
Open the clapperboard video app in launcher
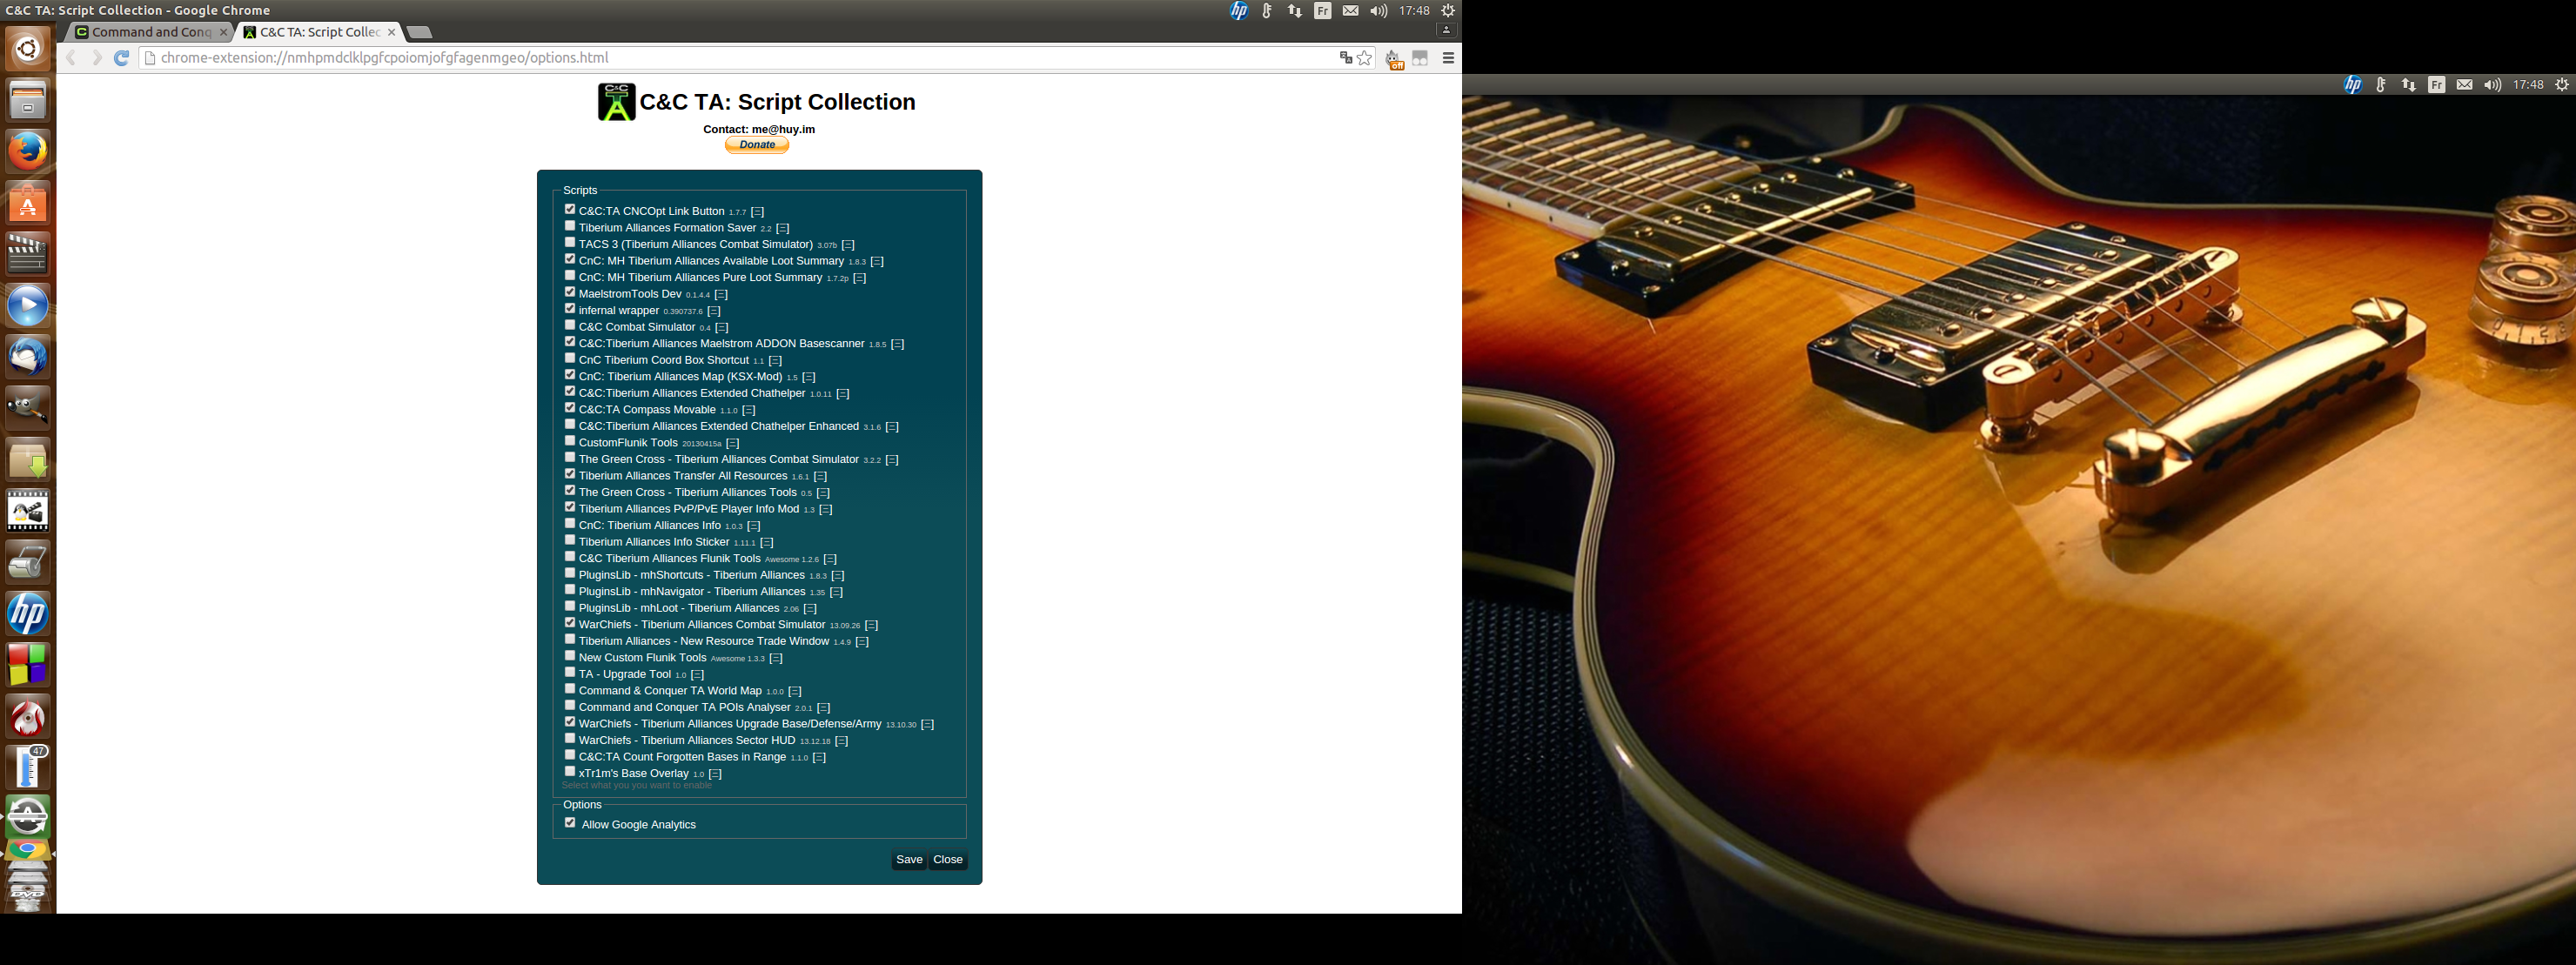click(x=28, y=253)
